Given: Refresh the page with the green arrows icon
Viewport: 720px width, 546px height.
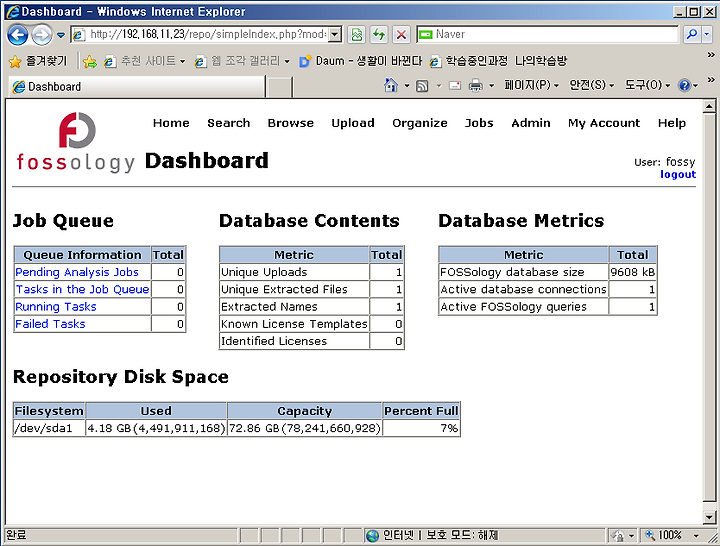Looking at the screenshot, I should pyautogui.click(x=379, y=34).
